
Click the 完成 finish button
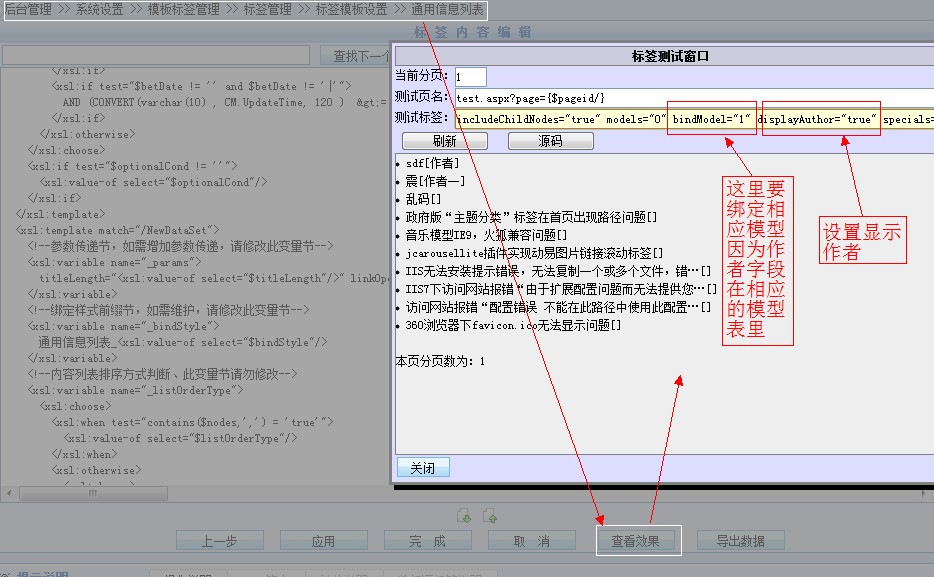click(427, 541)
